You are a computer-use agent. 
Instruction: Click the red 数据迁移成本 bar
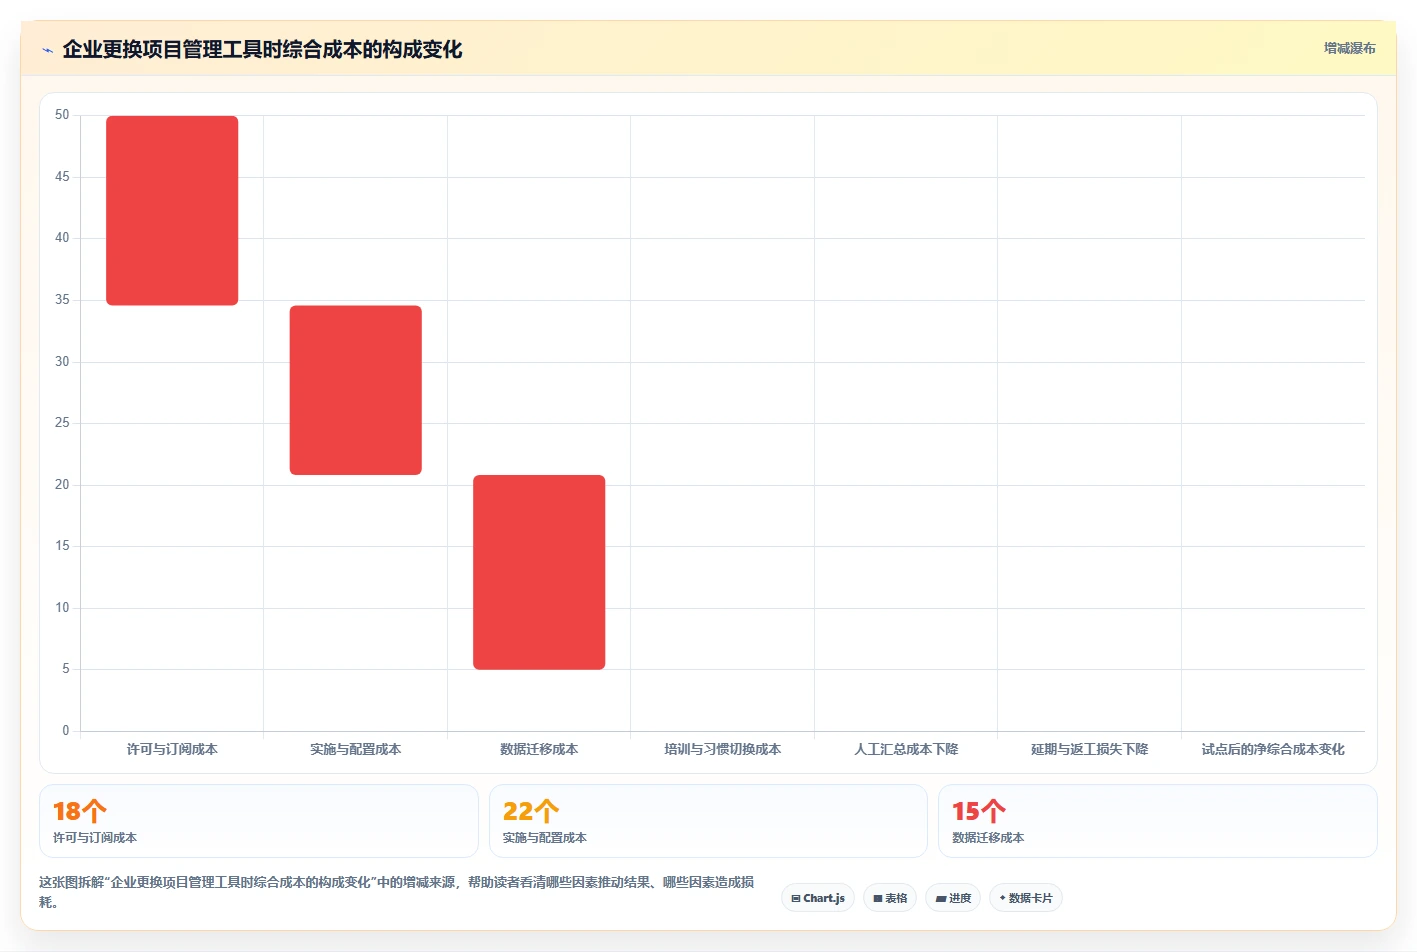pos(539,572)
